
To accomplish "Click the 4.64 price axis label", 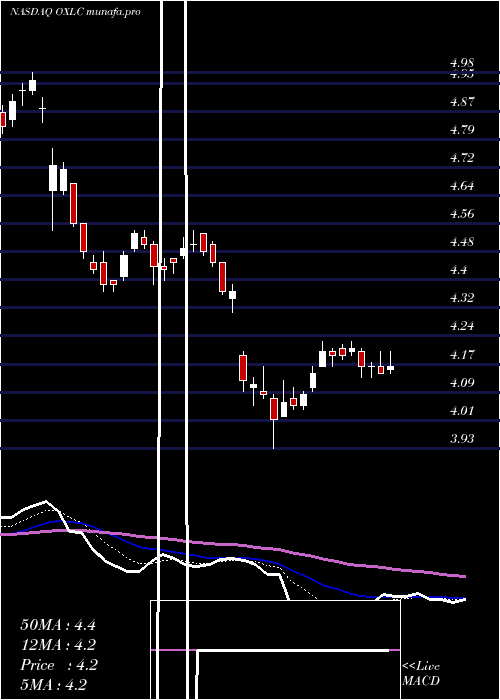I will pos(462,186).
